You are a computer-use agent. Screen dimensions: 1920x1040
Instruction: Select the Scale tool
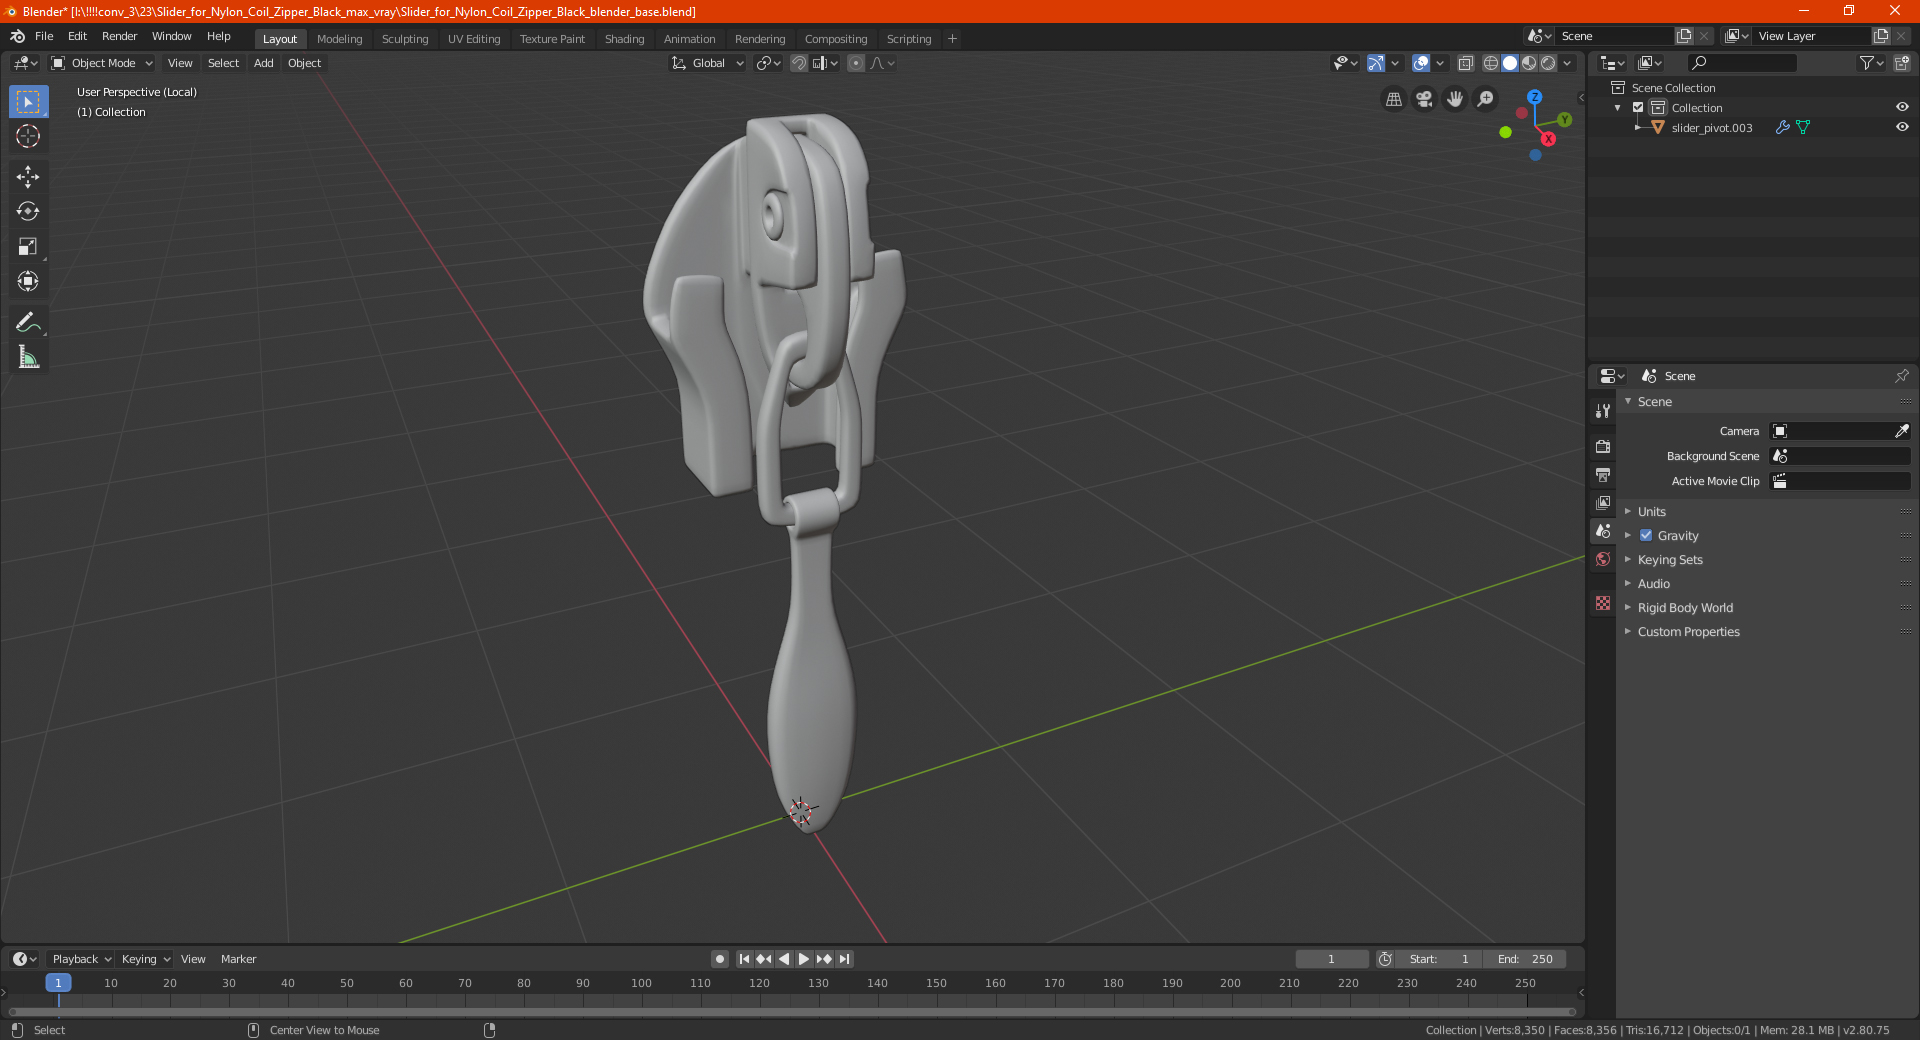[x=28, y=246]
